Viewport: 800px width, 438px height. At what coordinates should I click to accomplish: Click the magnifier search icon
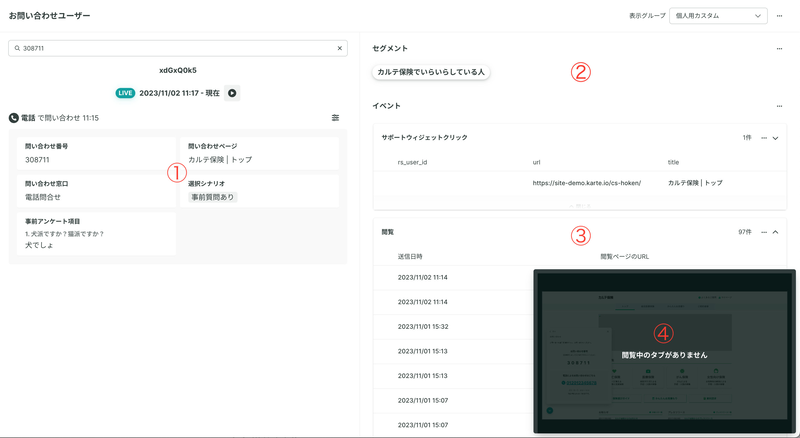[17, 48]
